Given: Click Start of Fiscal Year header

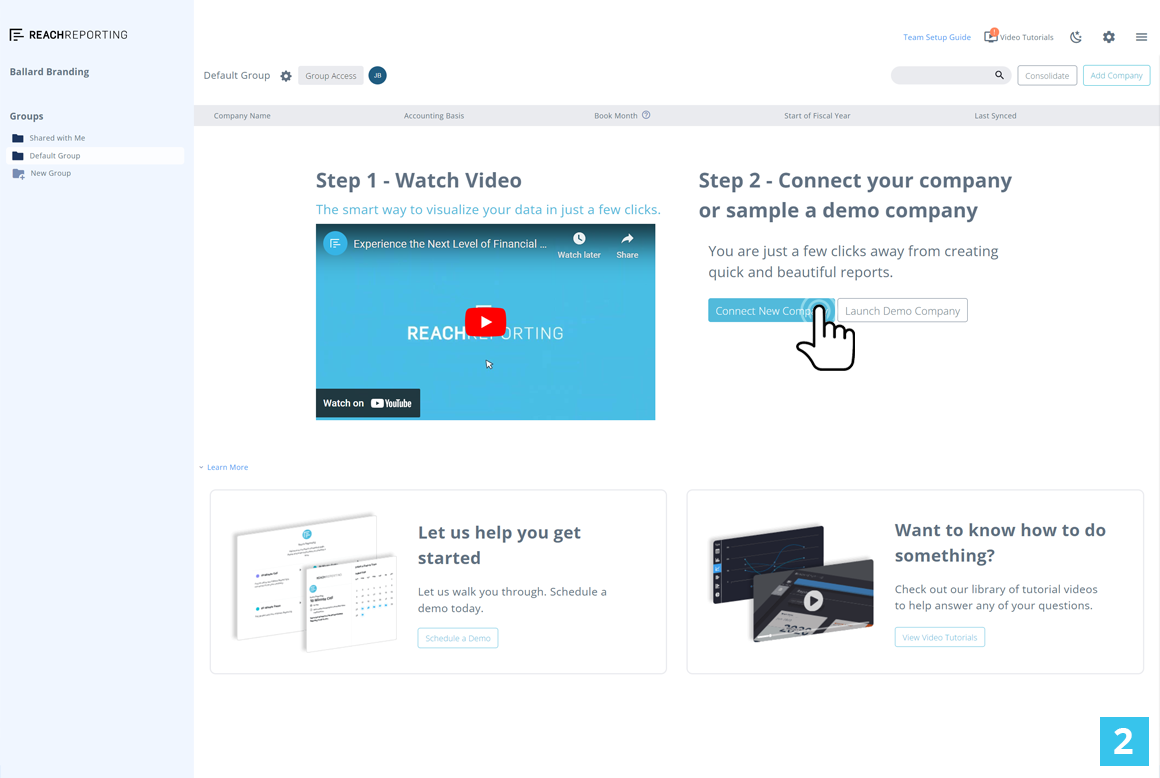Looking at the screenshot, I should (817, 115).
